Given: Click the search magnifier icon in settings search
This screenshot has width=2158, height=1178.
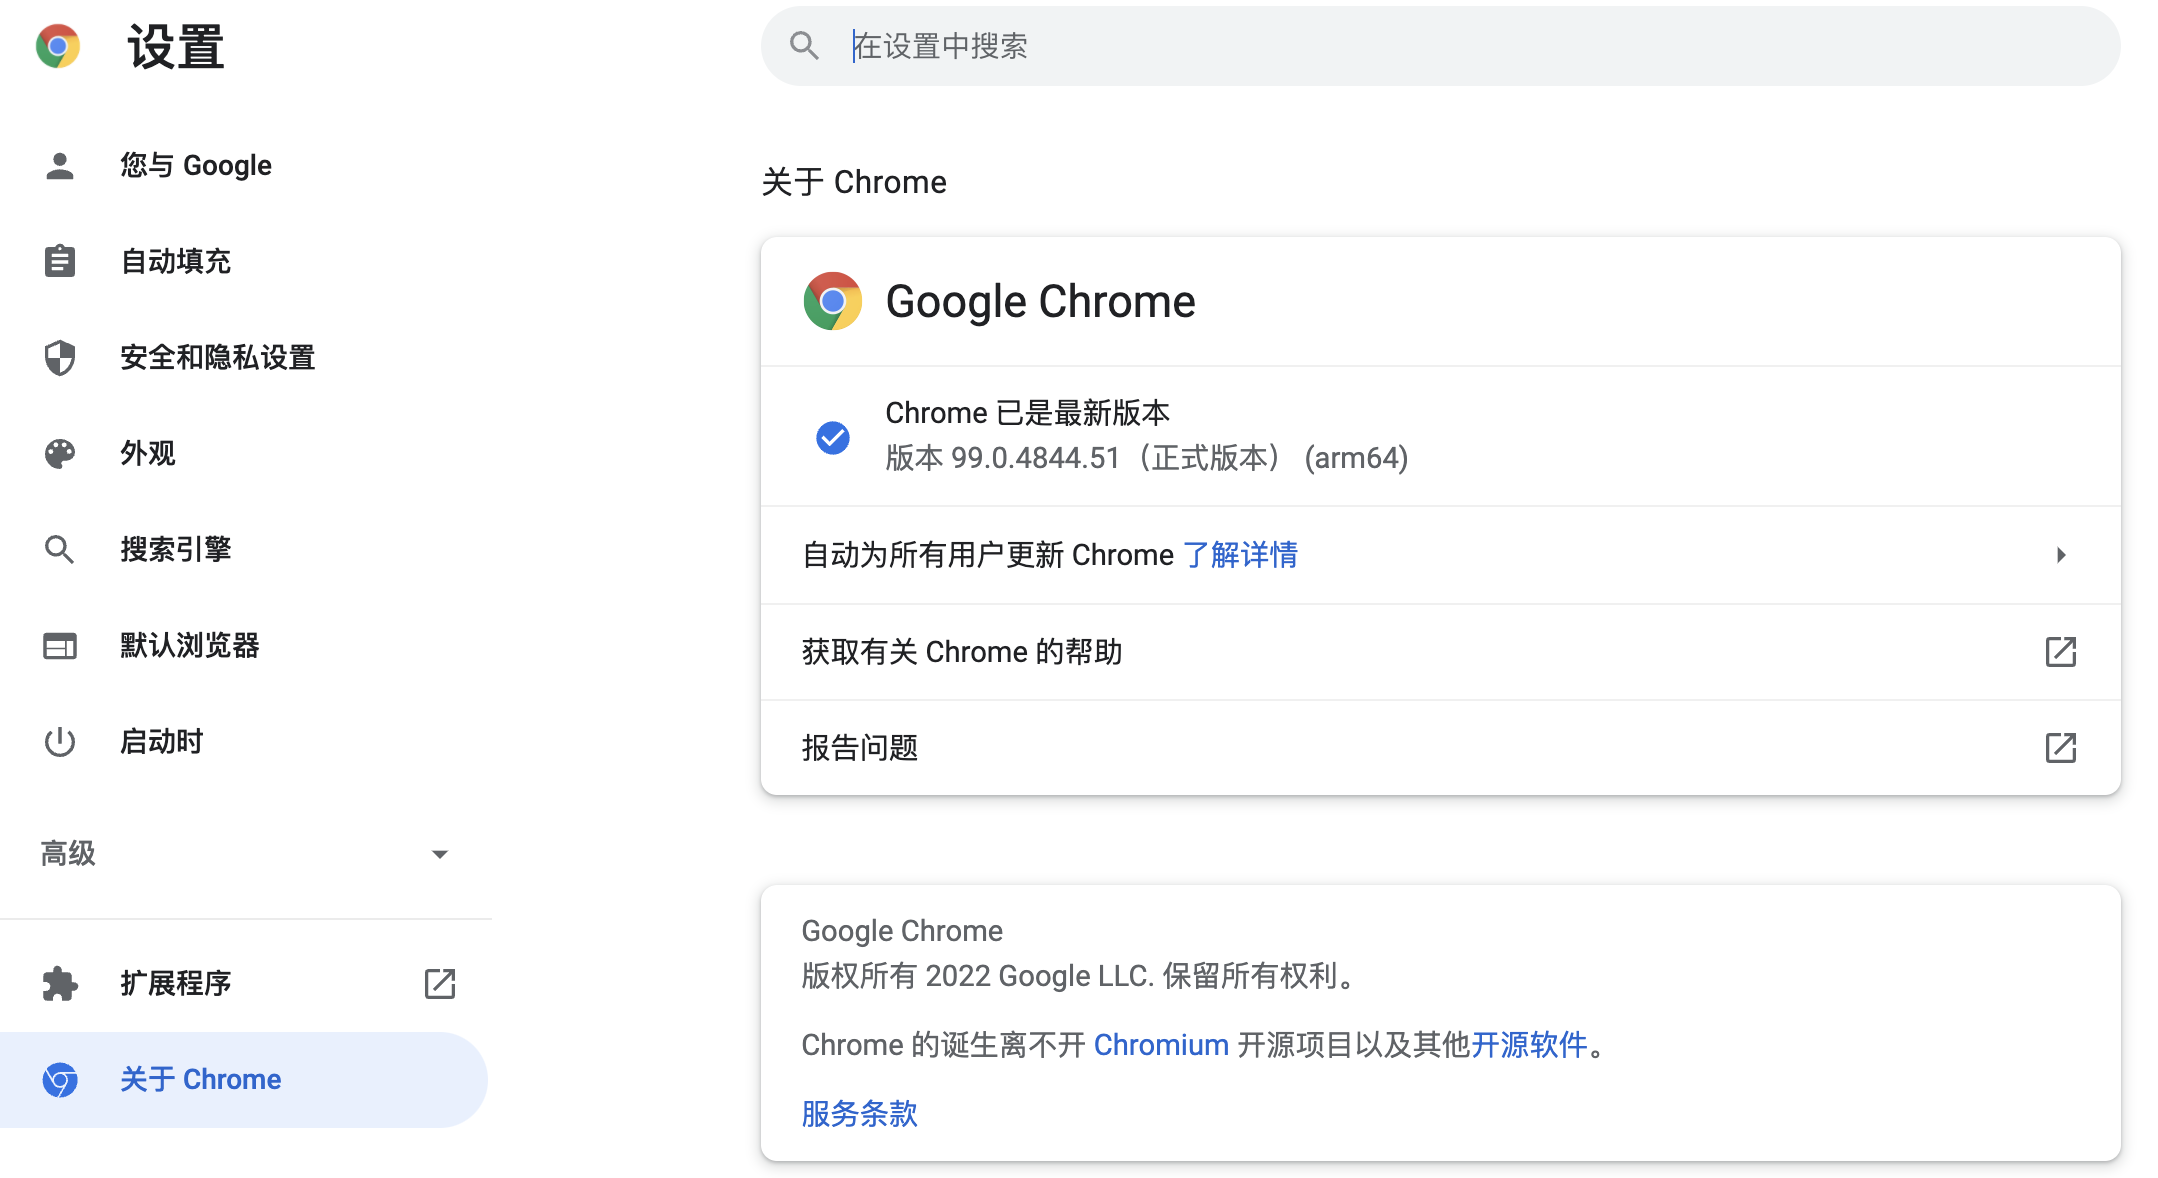Looking at the screenshot, I should point(804,46).
